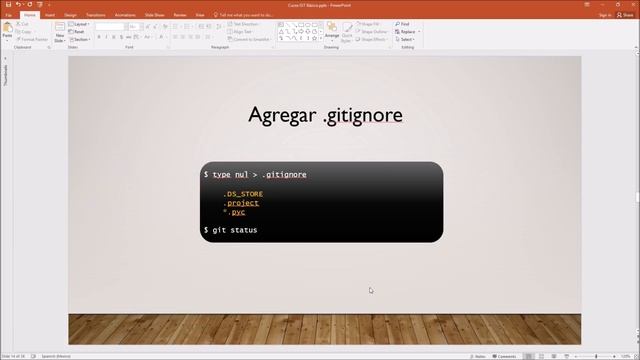Click the zoom slider handle
The height and width of the screenshot is (360, 640).
pyautogui.click(x=596, y=356)
